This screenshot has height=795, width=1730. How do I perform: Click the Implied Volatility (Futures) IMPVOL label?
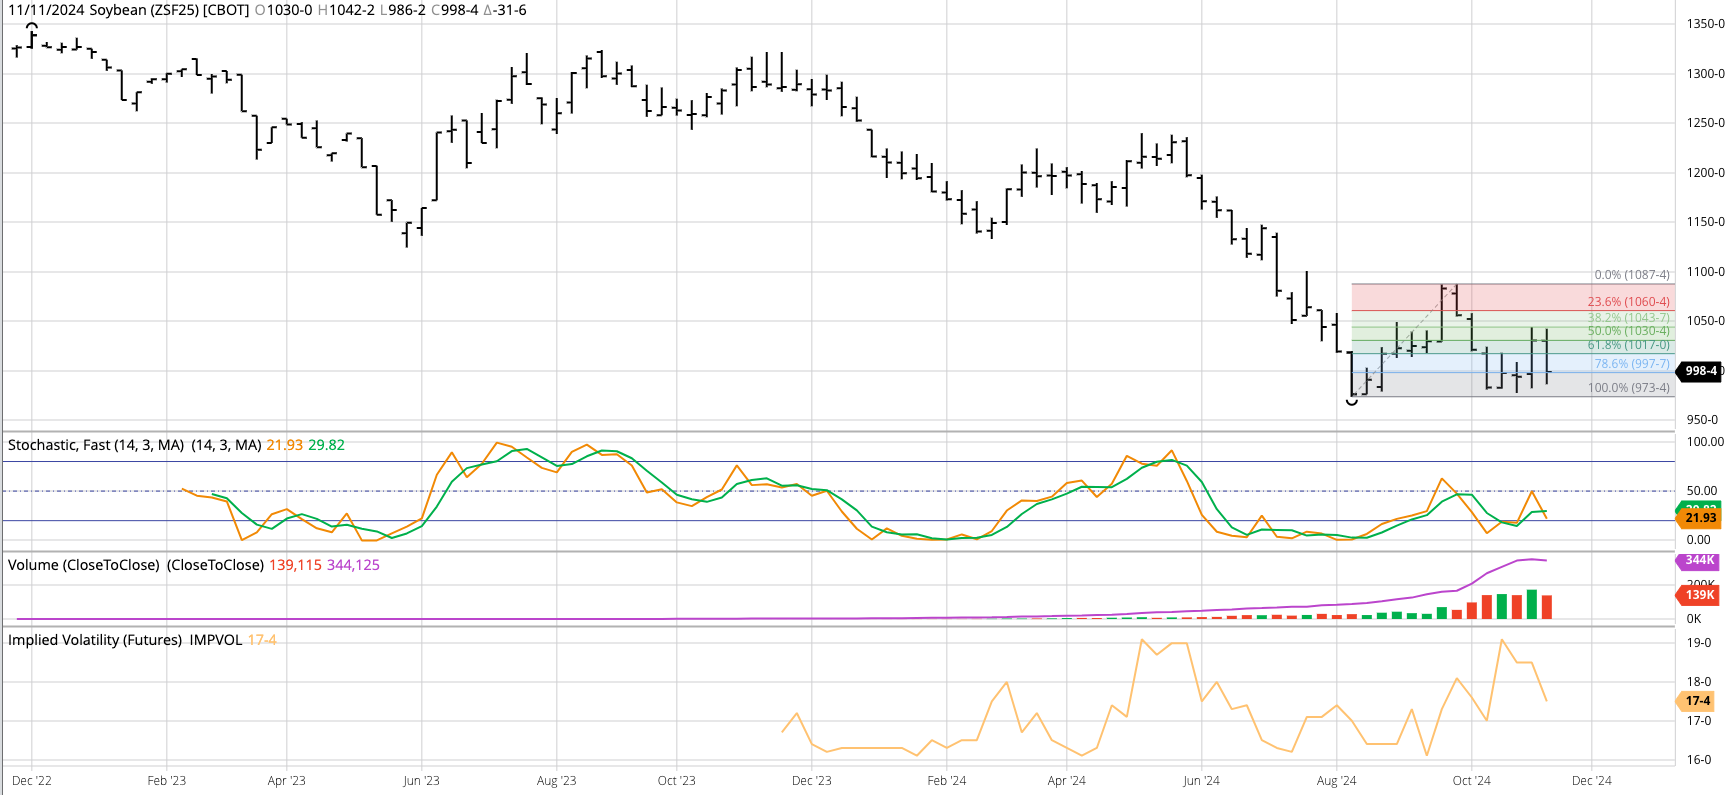pyautogui.click(x=125, y=640)
